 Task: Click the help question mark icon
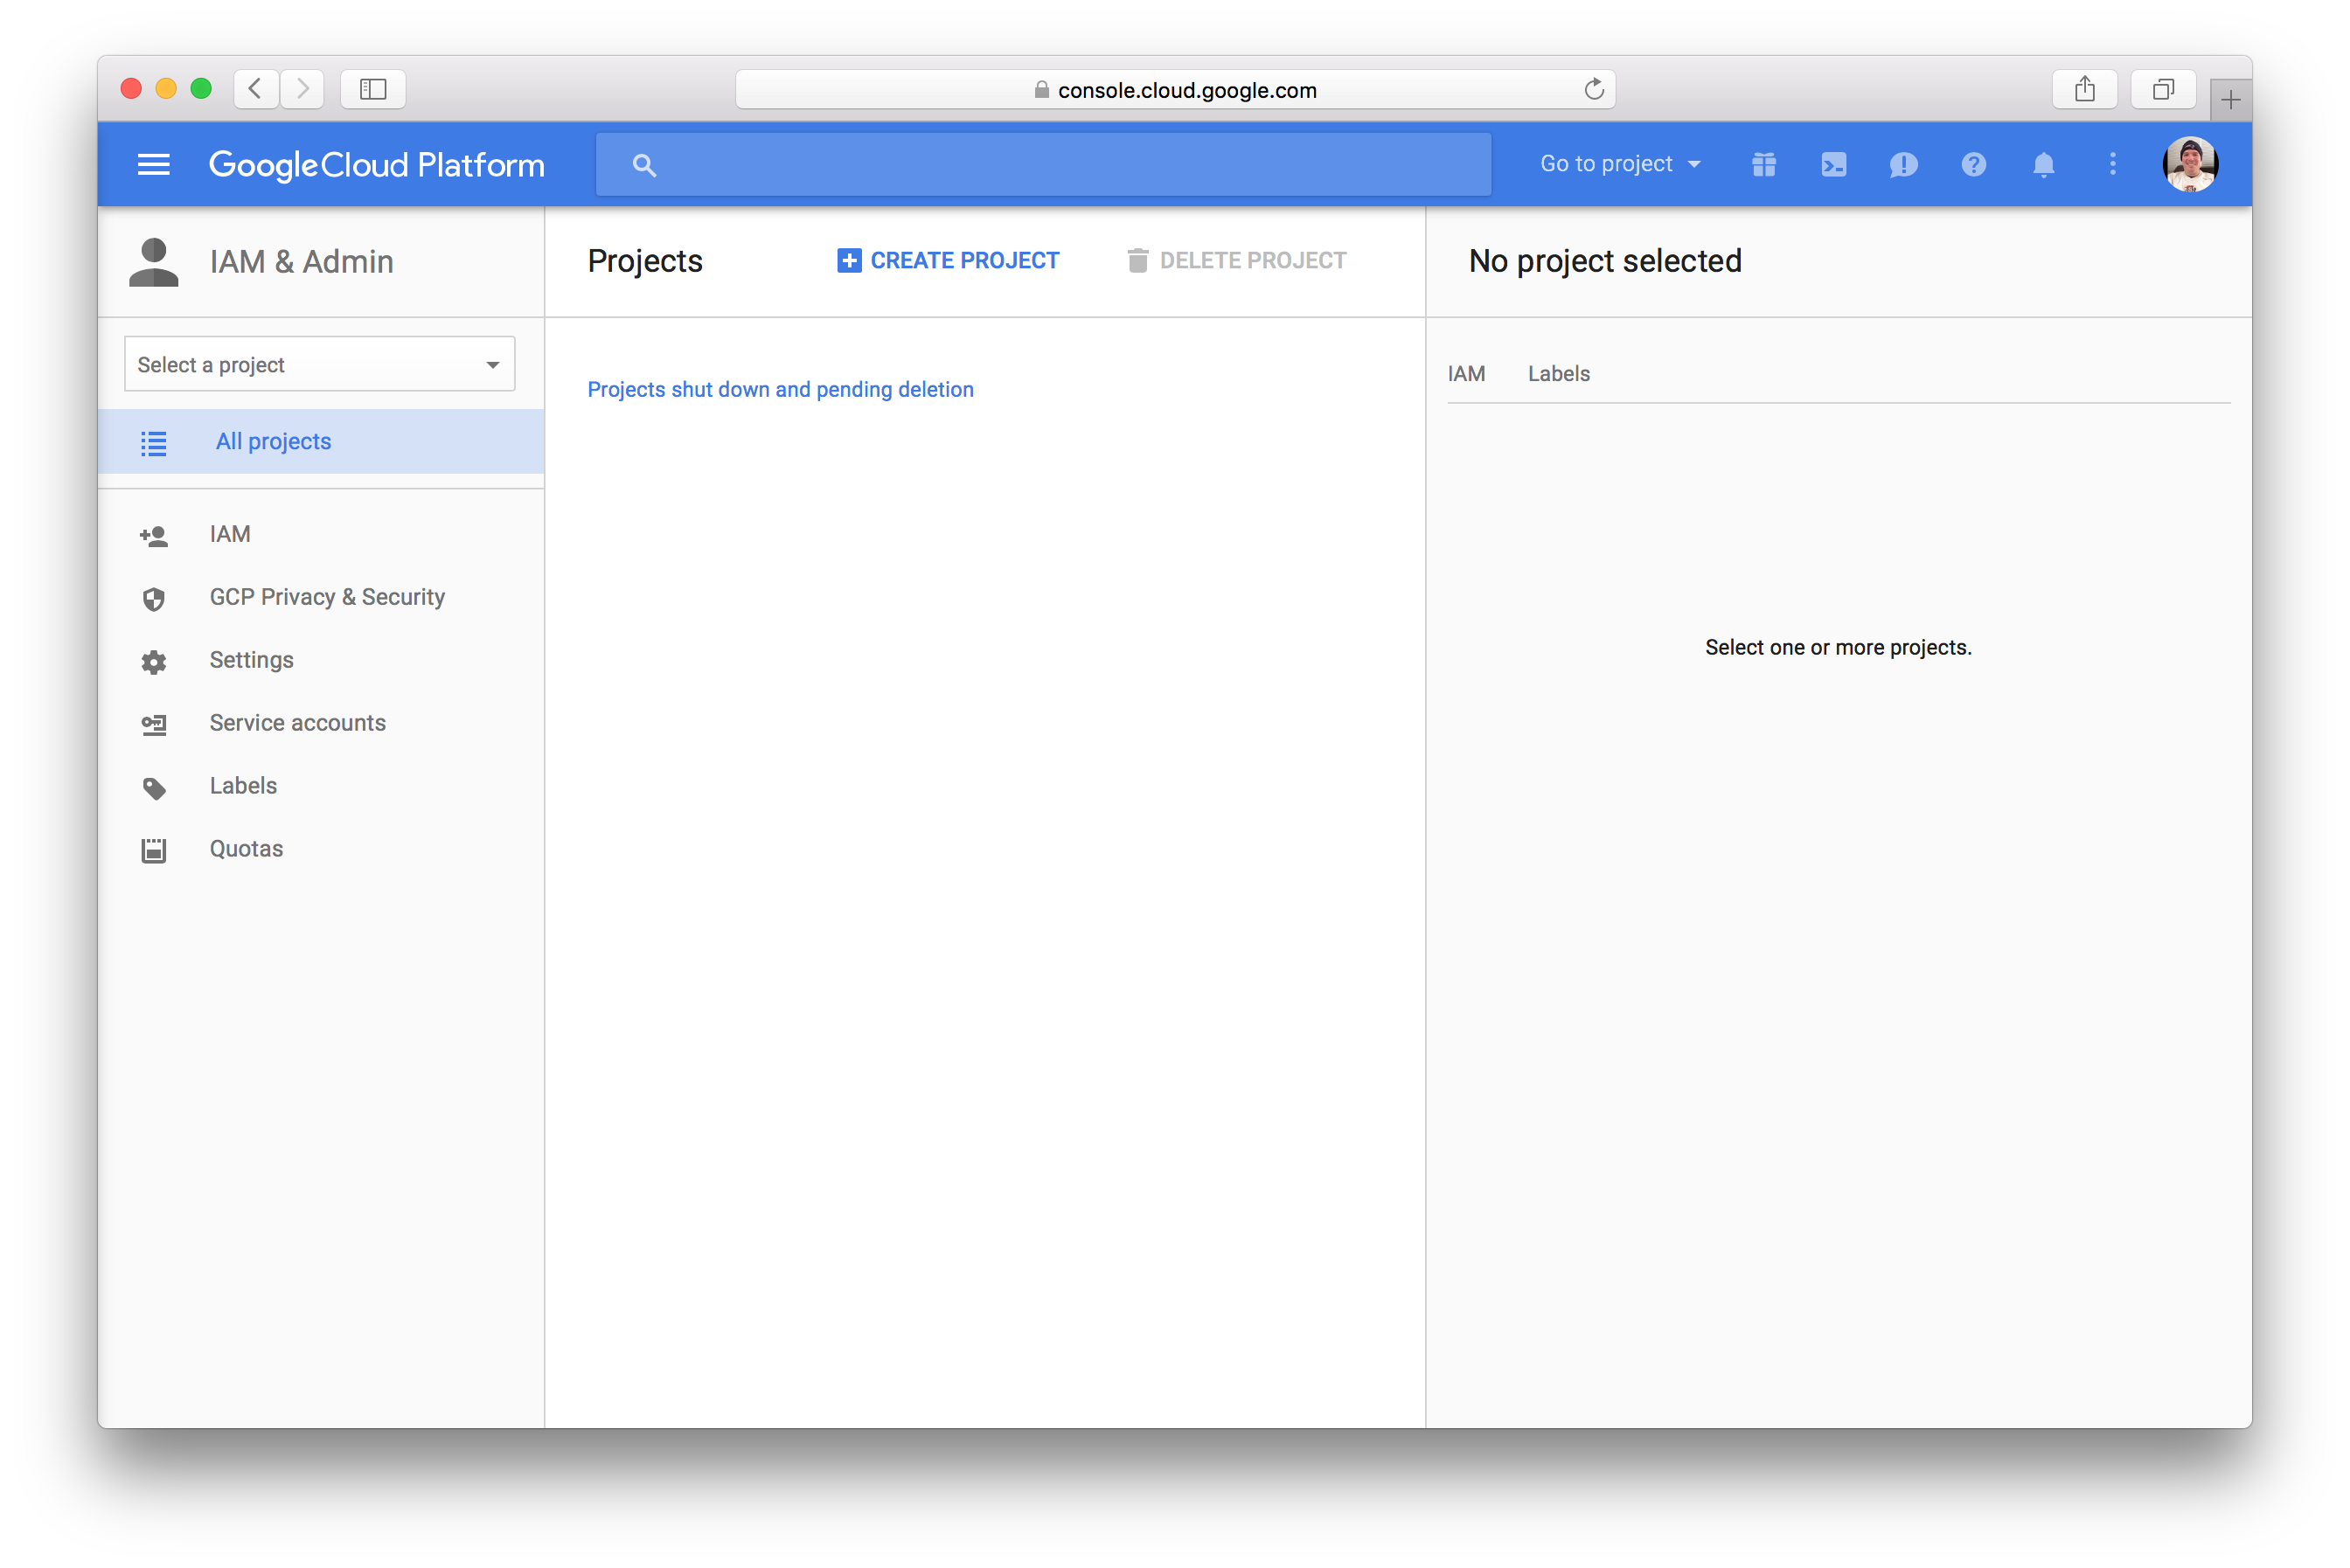click(x=1973, y=164)
